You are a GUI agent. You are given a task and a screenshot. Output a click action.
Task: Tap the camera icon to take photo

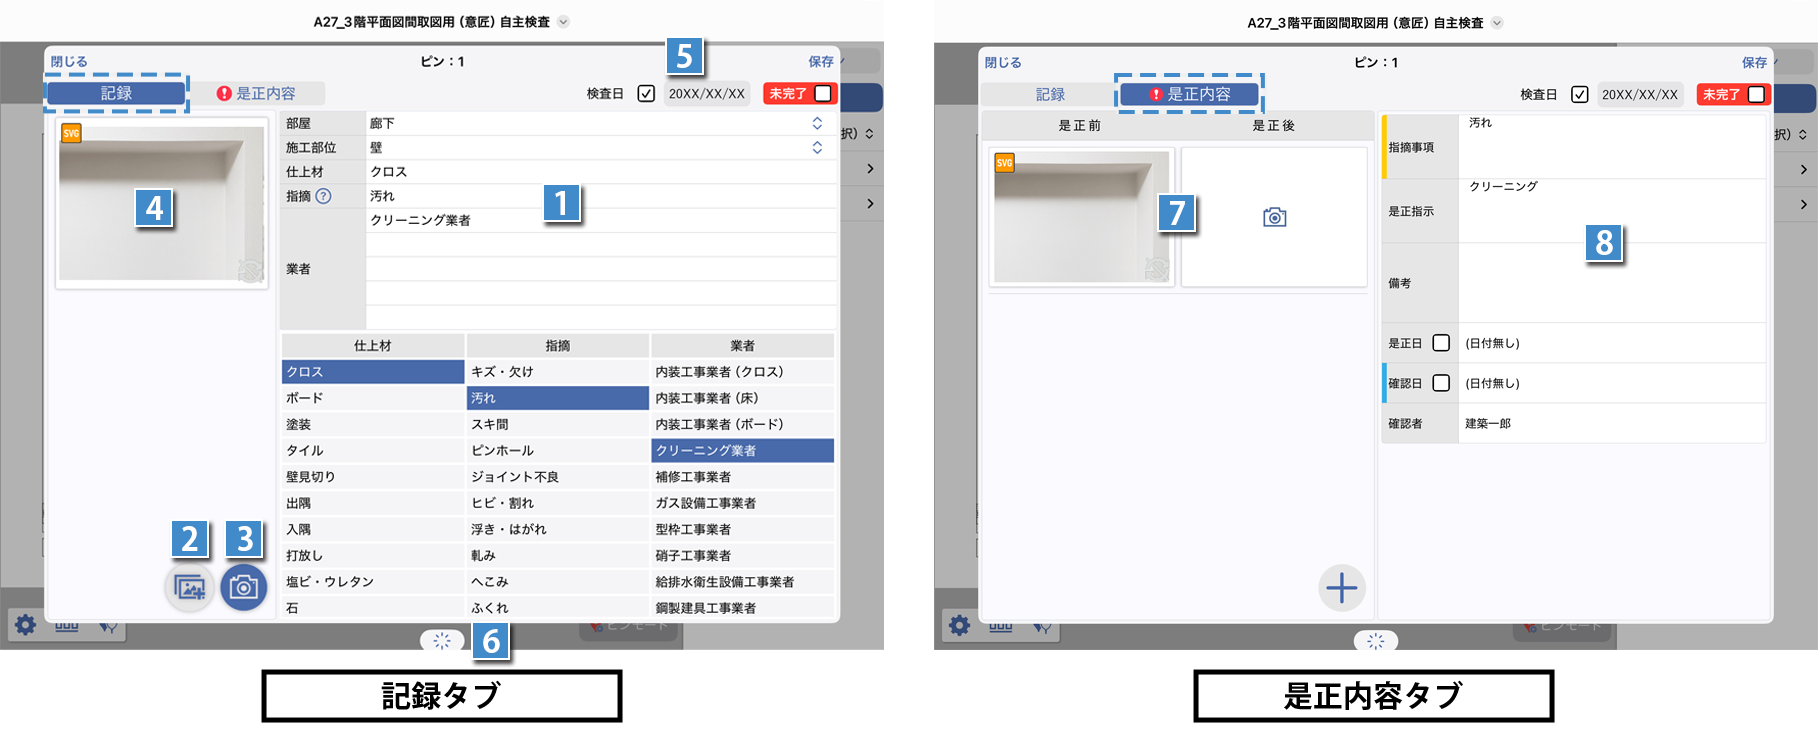pyautogui.click(x=243, y=588)
